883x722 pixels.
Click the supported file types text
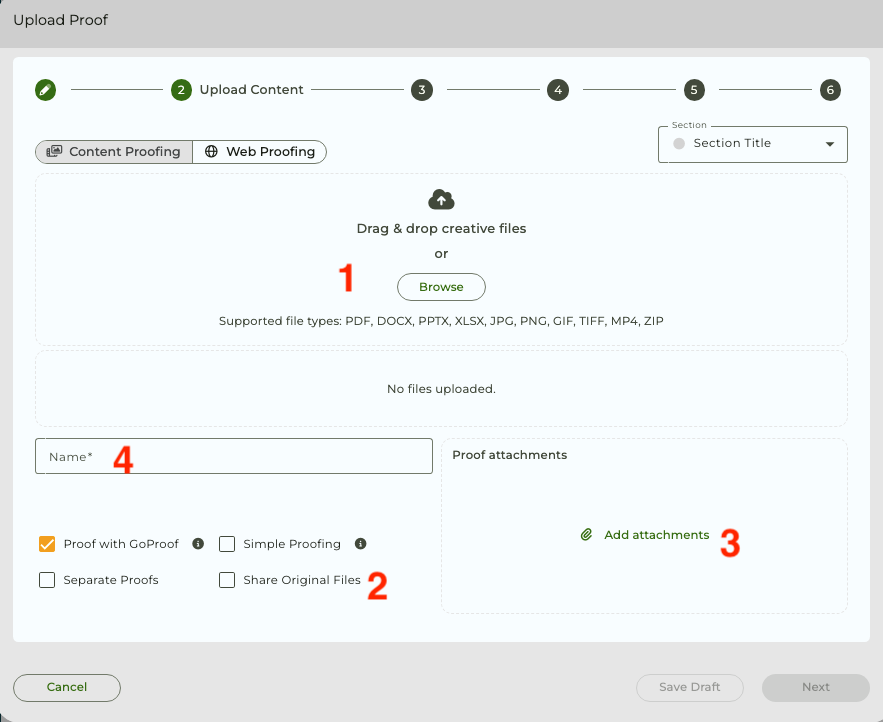(x=442, y=321)
